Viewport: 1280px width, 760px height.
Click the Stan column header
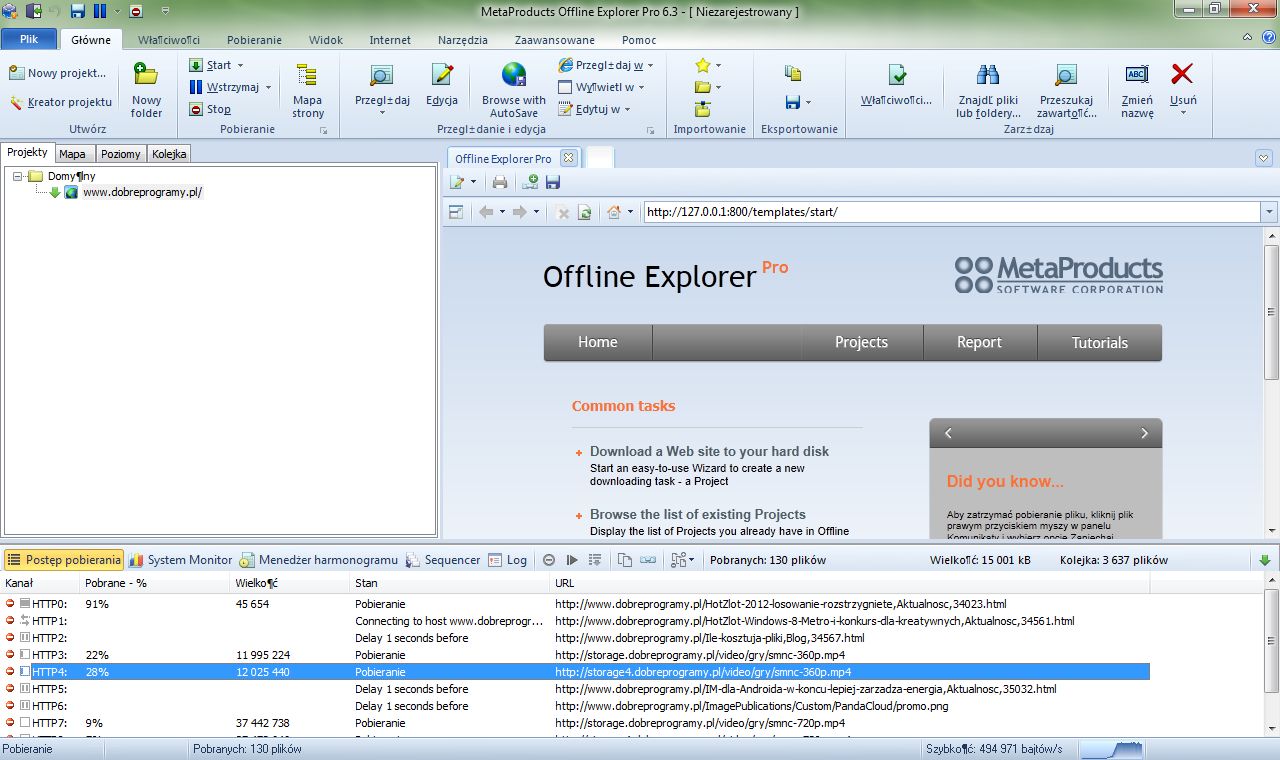[x=450, y=583]
